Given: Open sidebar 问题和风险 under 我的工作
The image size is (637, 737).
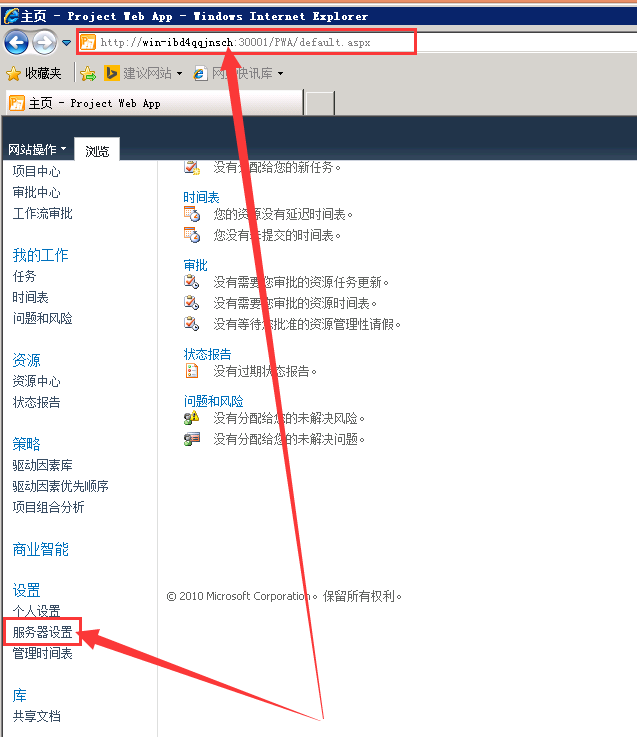Looking at the screenshot, I should click(x=42, y=318).
